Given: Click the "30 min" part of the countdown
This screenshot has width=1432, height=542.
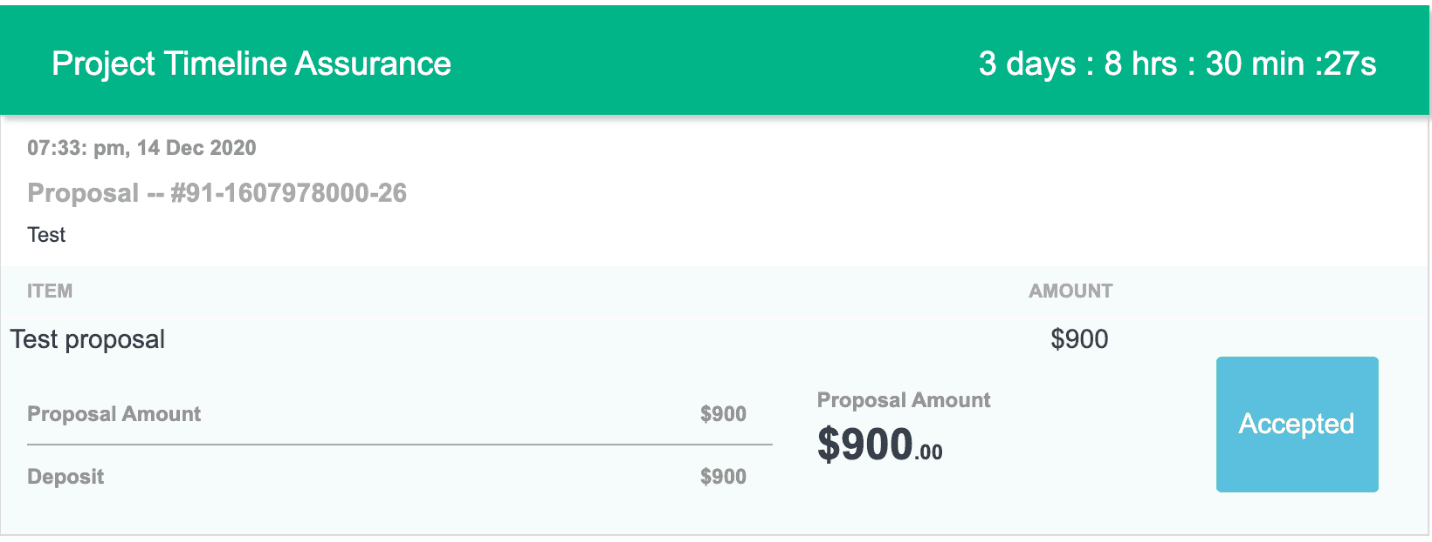Looking at the screenshot, I should pos(1252,64).
